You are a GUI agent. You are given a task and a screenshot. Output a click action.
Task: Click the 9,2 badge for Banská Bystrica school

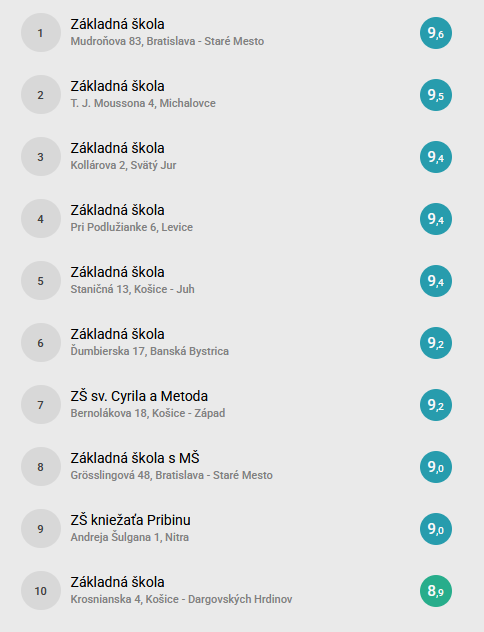(x=436, y=343)
